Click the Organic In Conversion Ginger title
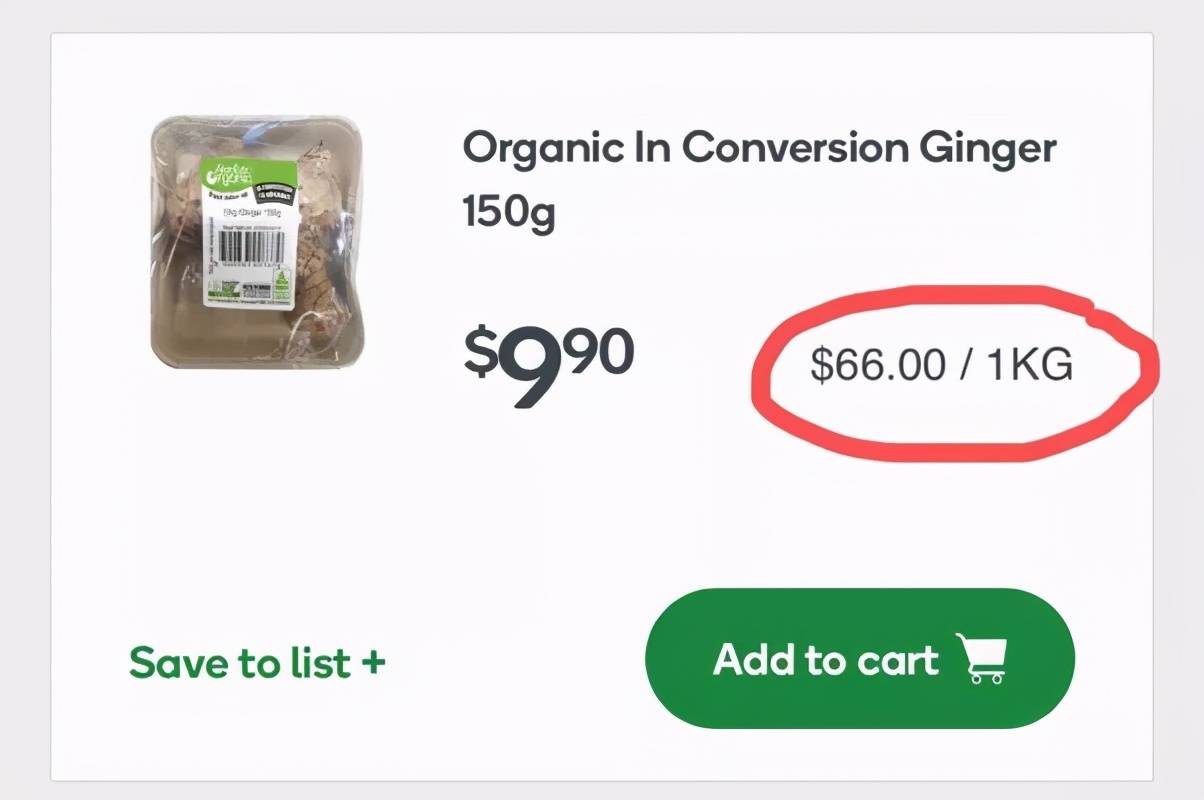 pos(759,149)
